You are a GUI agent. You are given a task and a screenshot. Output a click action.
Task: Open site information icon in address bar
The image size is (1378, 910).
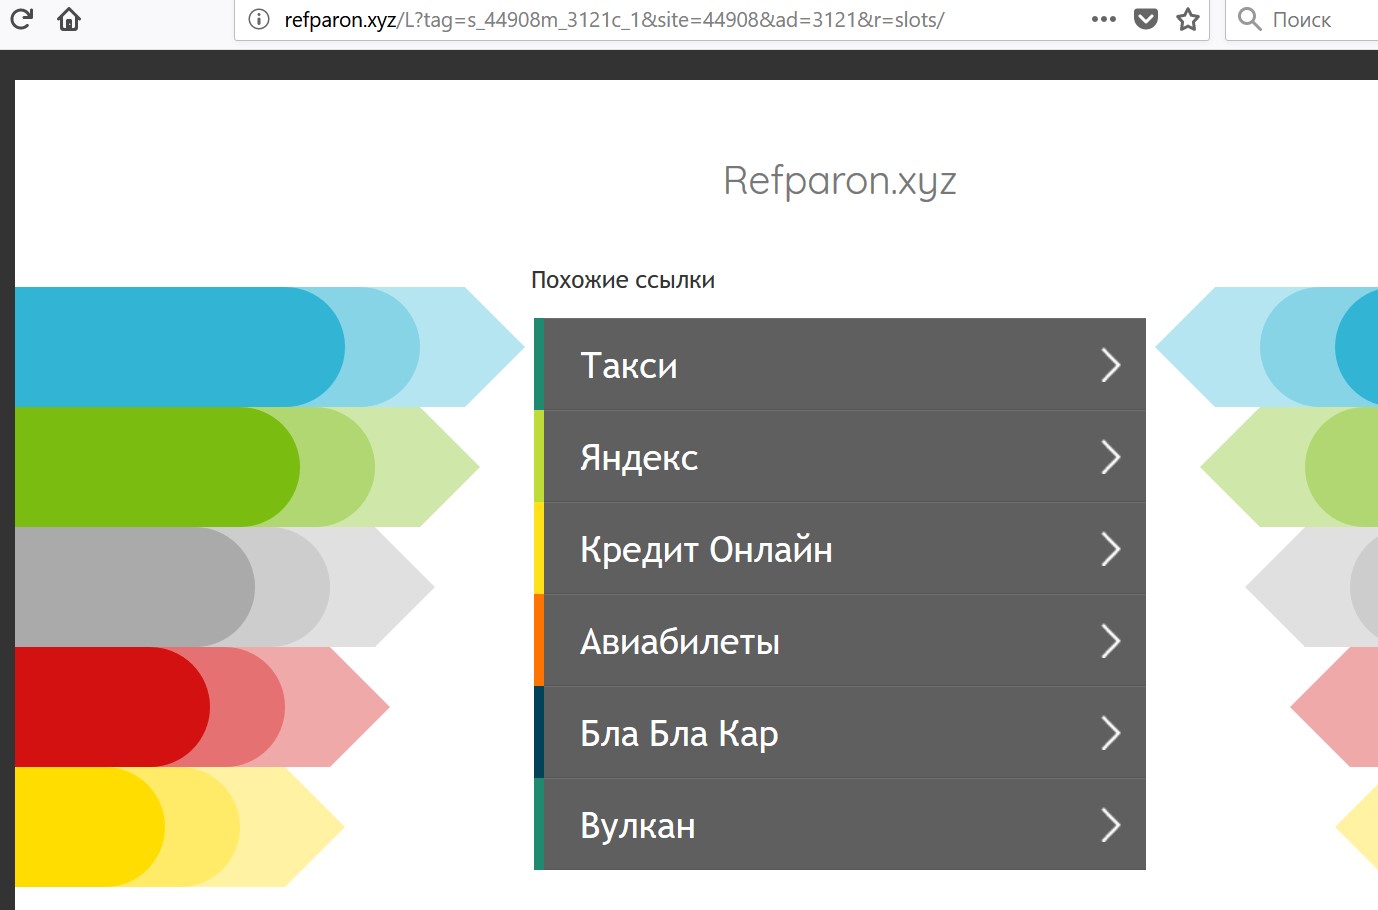coord(259,19)
